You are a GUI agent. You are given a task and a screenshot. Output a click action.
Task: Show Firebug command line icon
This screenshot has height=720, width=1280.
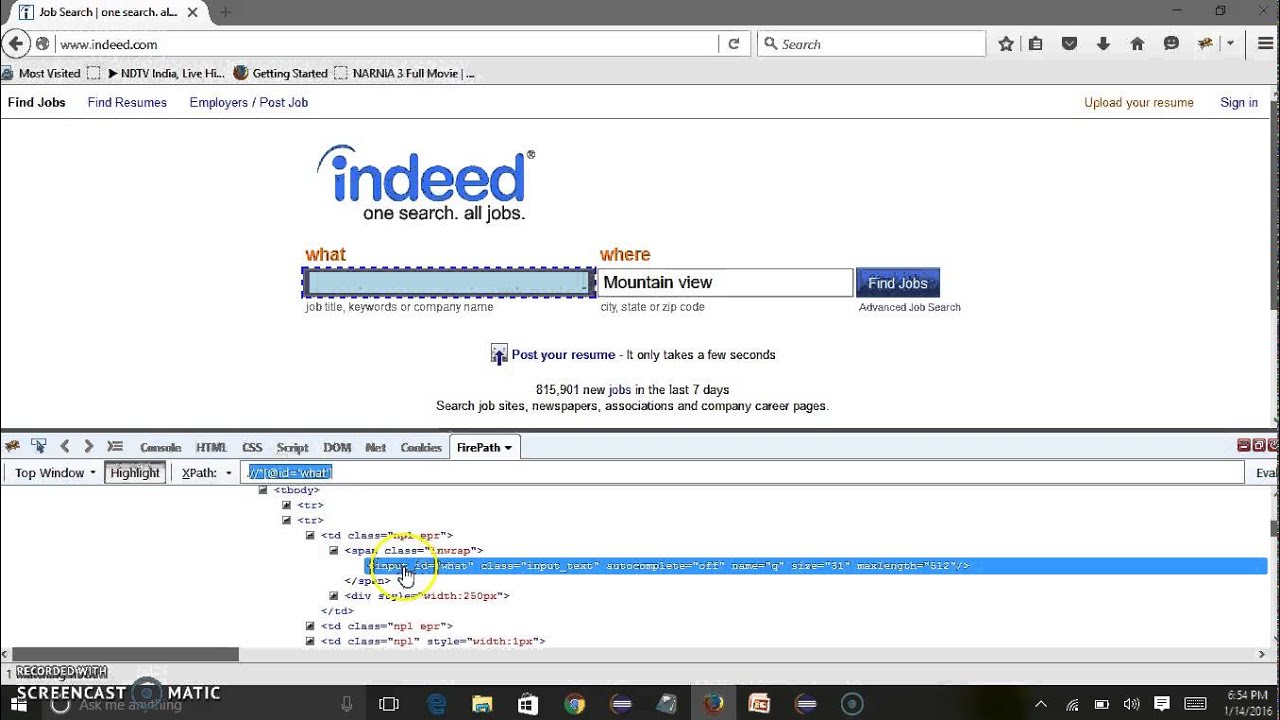click(115, 447)
